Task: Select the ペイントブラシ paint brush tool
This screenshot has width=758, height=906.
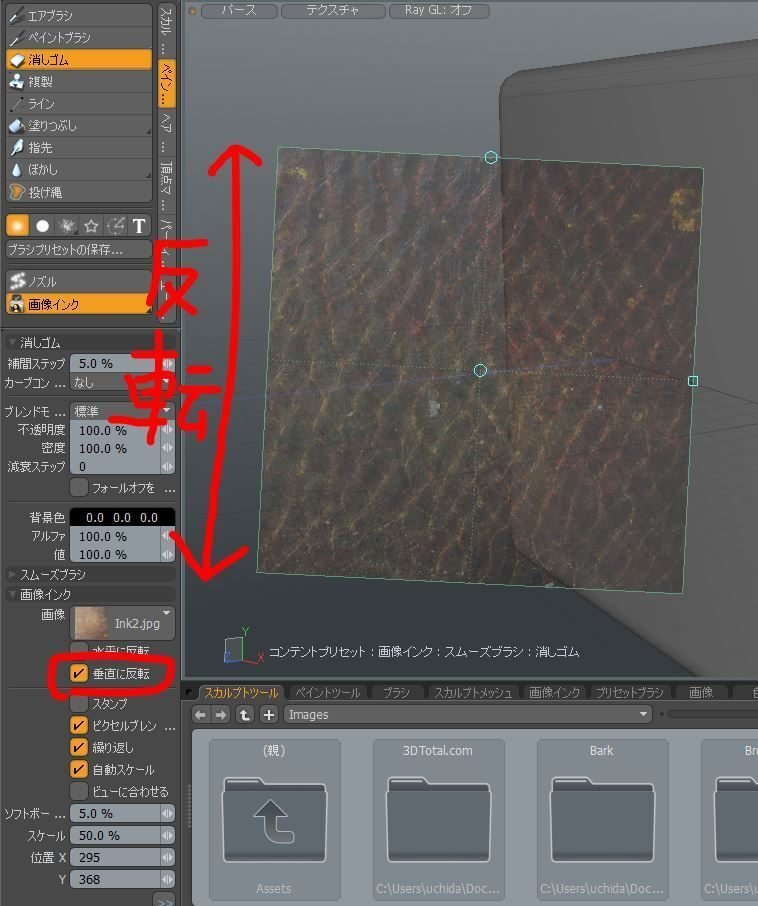Action: pyautogui.click(x=79, y=38)
